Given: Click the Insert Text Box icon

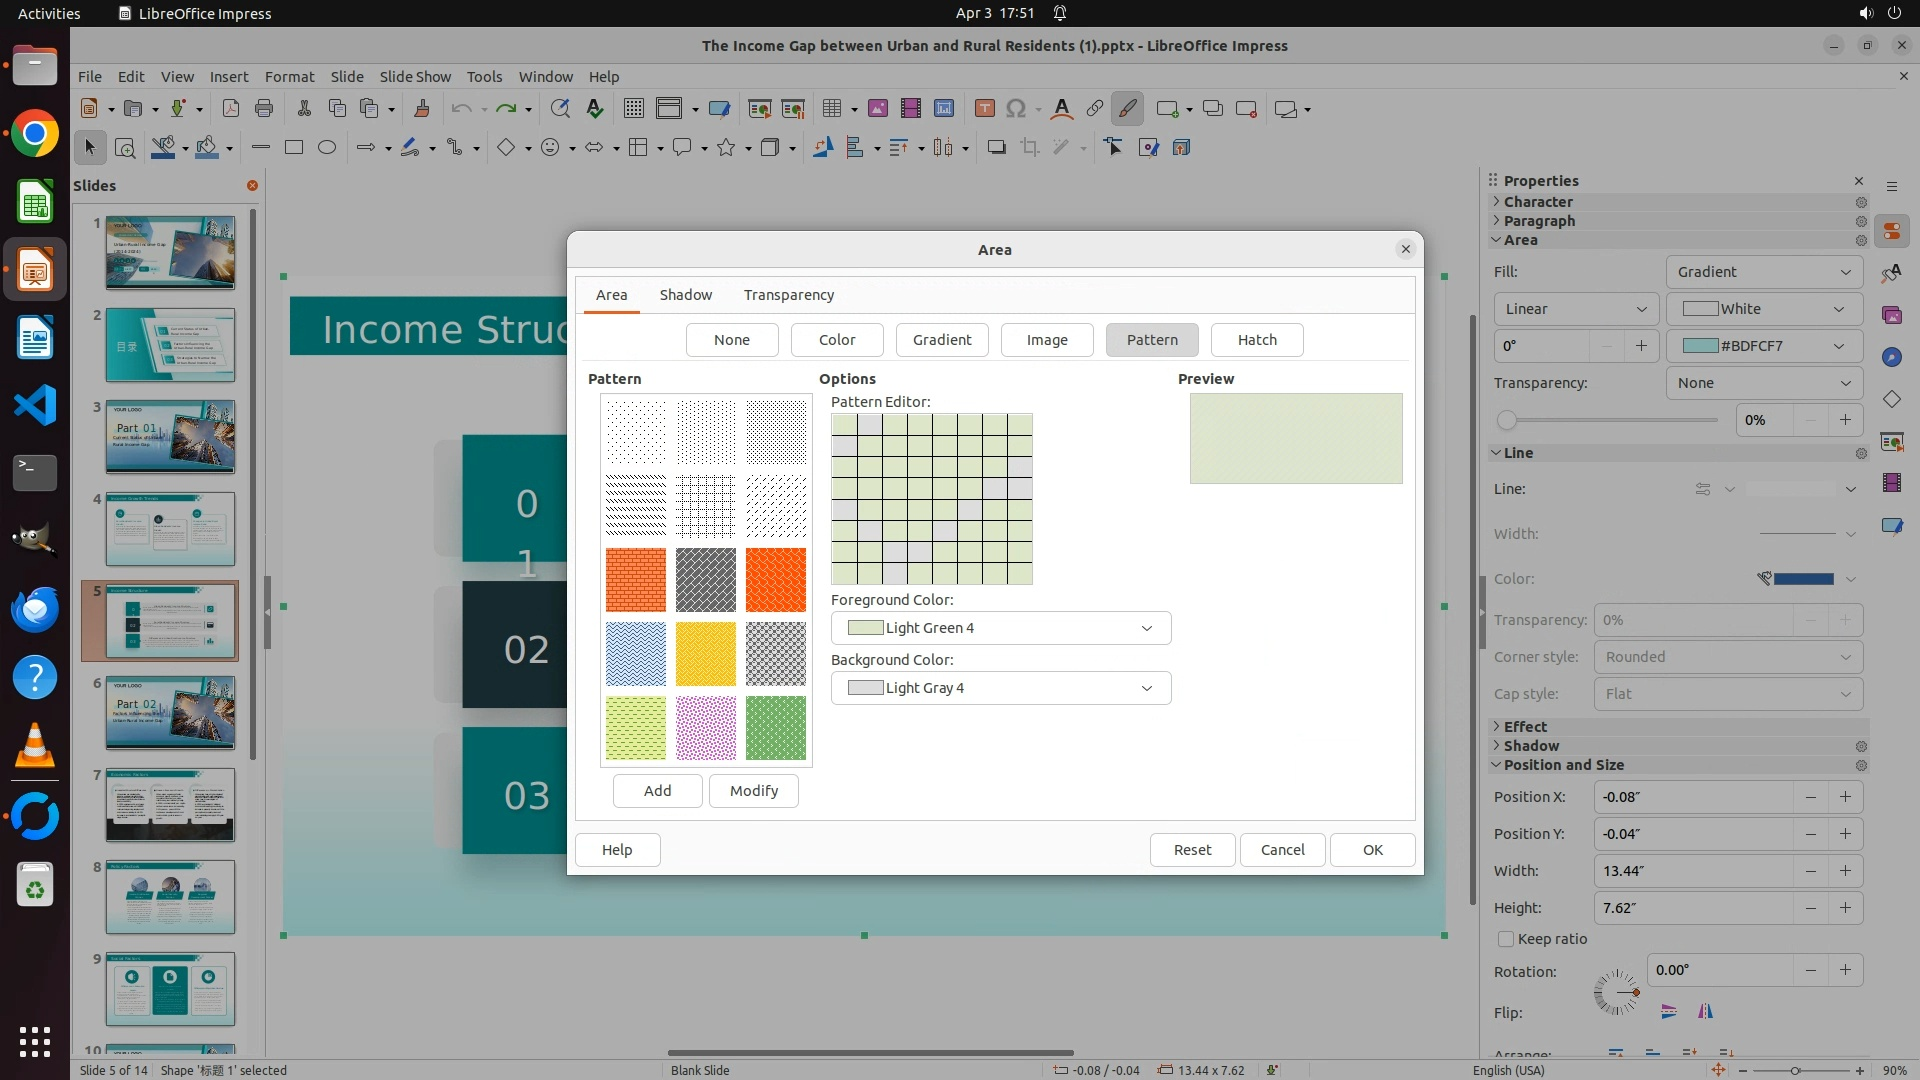Looking at the screenshot, I should tap(984, 109).
